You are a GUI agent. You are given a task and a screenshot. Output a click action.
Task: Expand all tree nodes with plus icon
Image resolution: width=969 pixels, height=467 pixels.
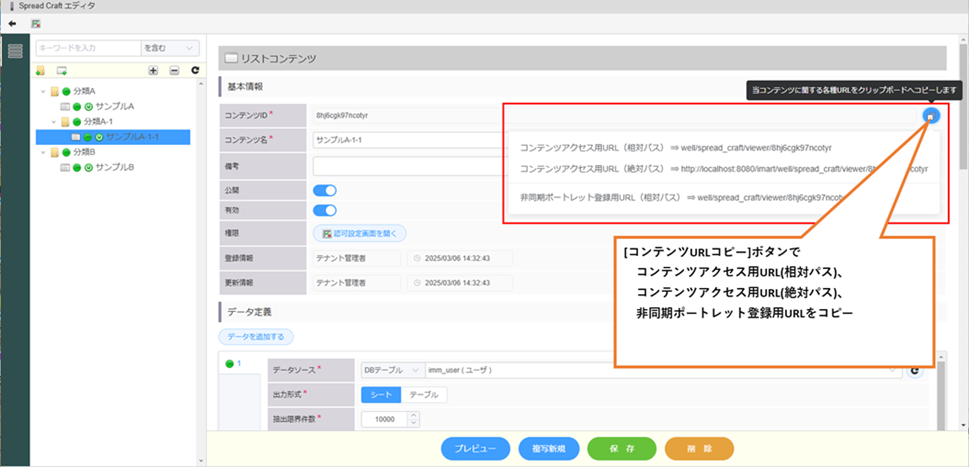coord(153,71)
